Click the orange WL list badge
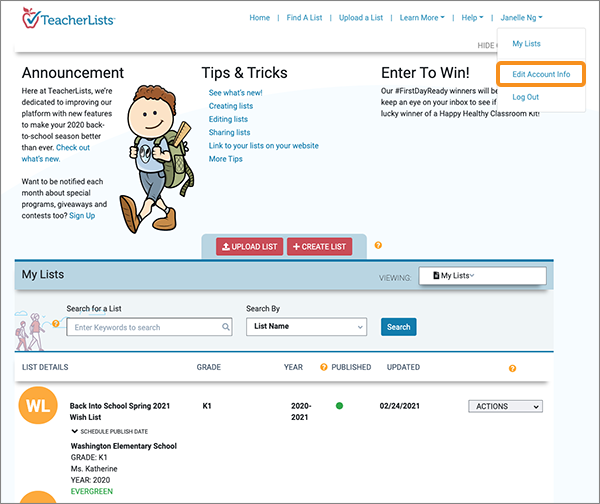The width and height of the screenshot is (600, 504). pyautogui.click(x=38, y=405)
